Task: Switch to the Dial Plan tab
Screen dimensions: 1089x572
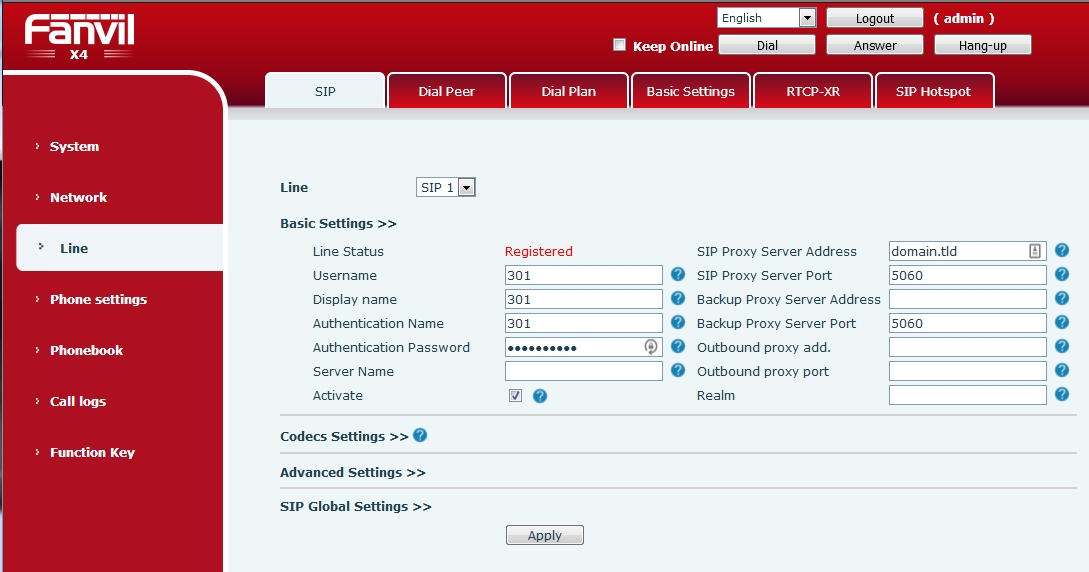Action: (x=568, y=91)
